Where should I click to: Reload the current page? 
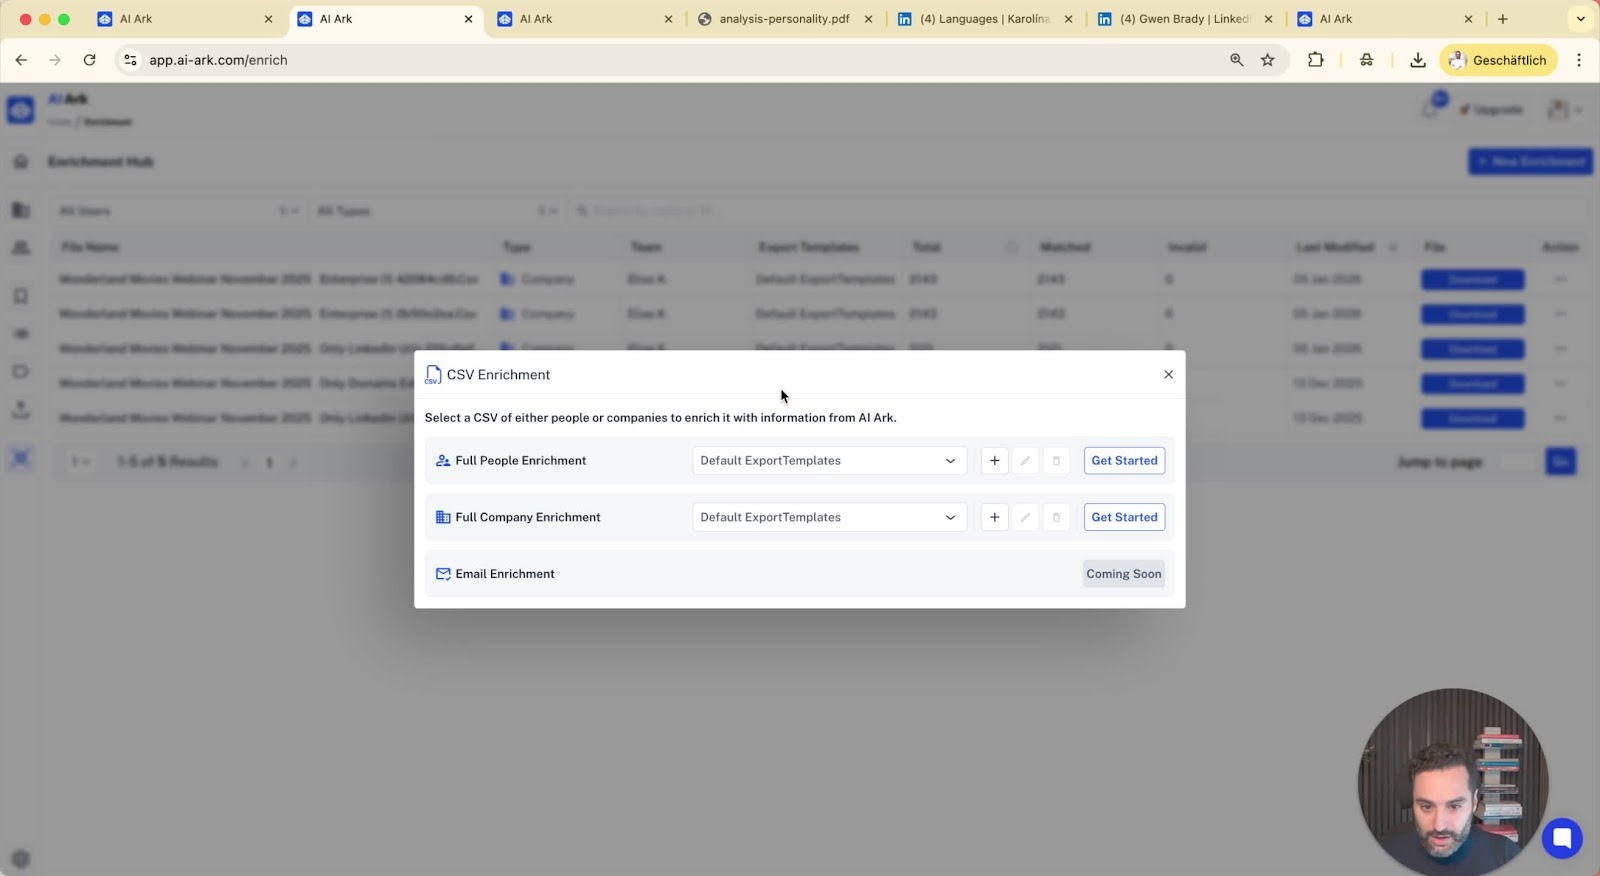[89, 60]
